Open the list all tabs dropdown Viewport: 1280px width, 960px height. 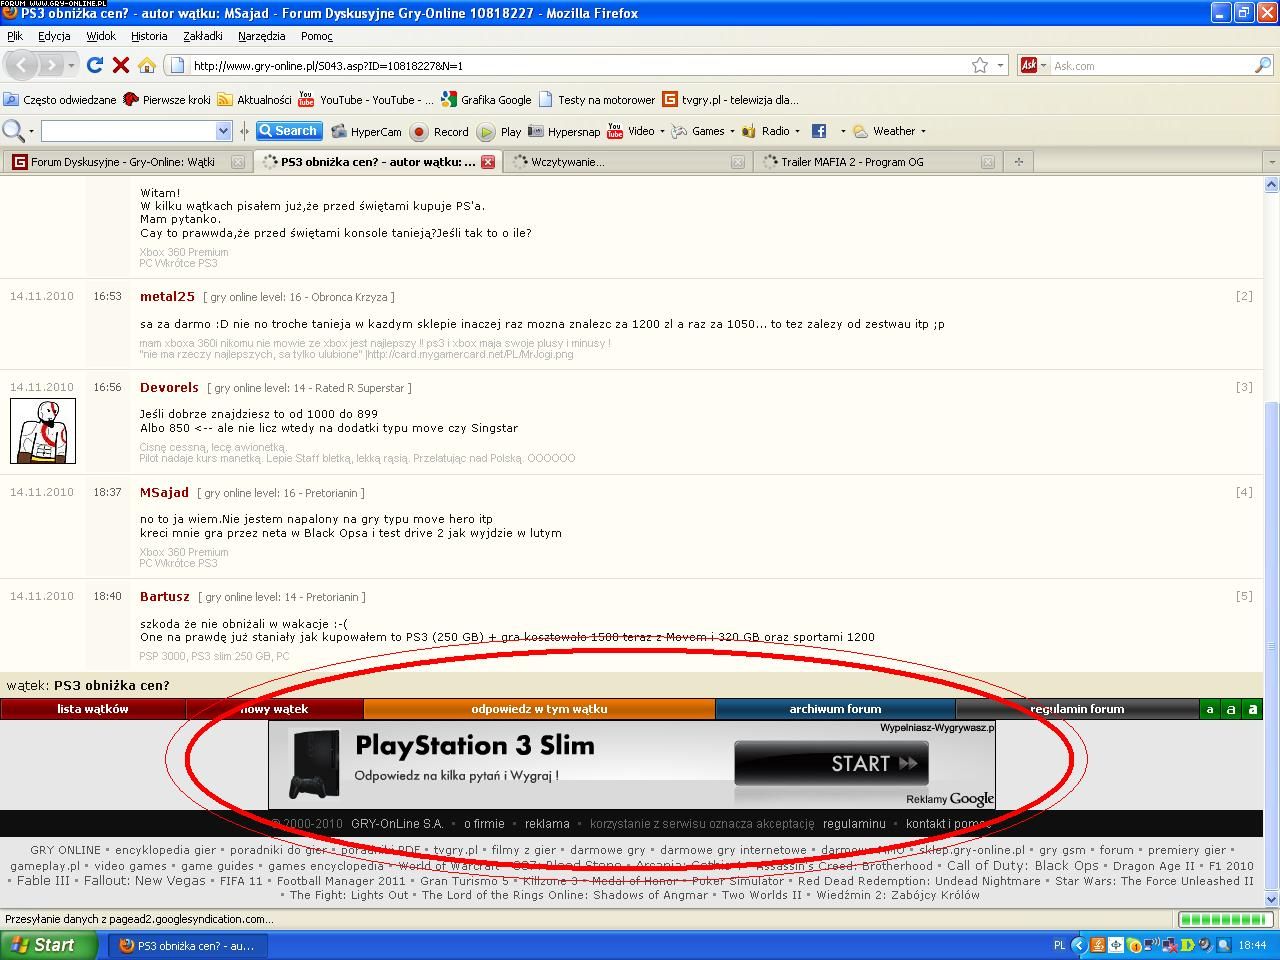1271,162
